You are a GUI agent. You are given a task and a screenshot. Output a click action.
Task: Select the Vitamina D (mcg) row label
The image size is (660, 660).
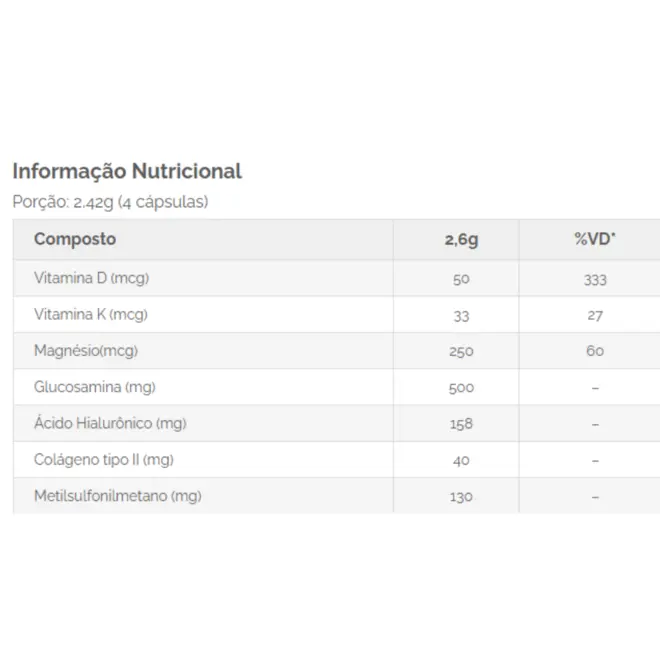(92, 278)
